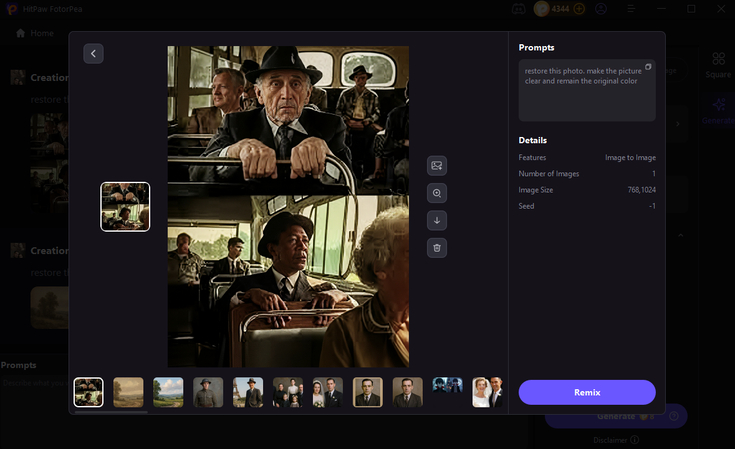Download the image with the arrow icon
The height and width of the screenshot is (449, 735).
point(437,220)
